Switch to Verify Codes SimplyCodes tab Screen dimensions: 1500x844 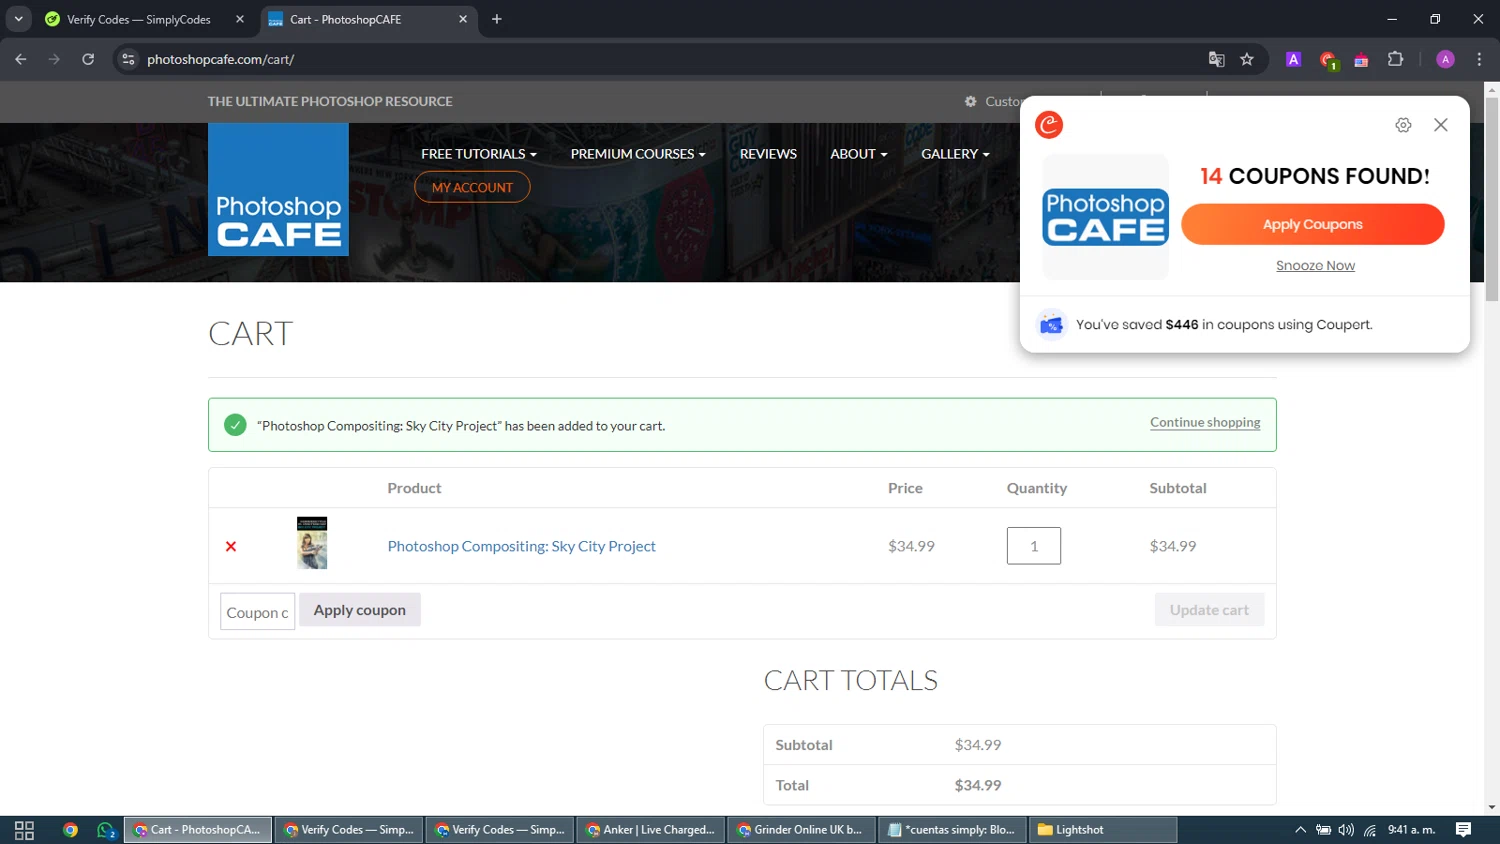click(x=137, y=19)
